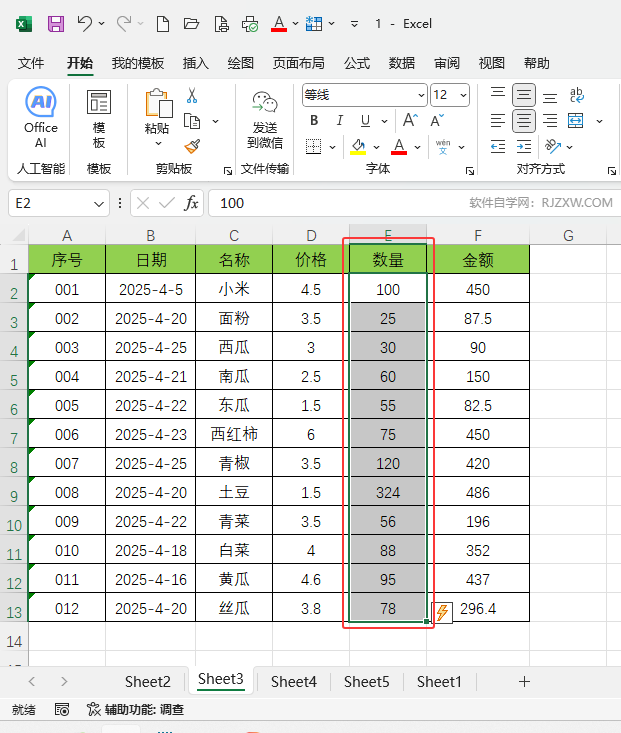Click the Merge and Center icon
Image resolution: width=621 pixels, height=733 pixels.
click(576, 121)
